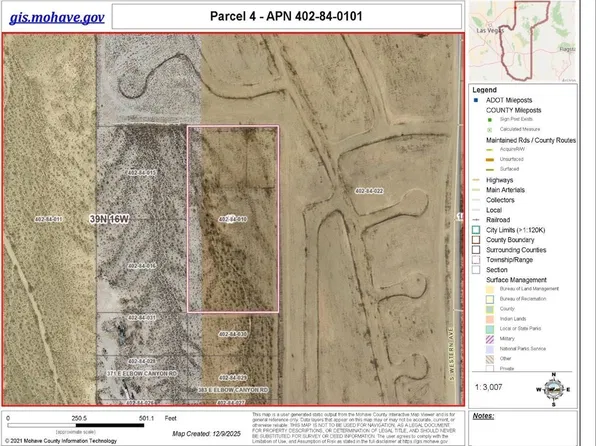Click the 39N 16W township label
The image size is (596, 446).
click(x=109, y=219)
